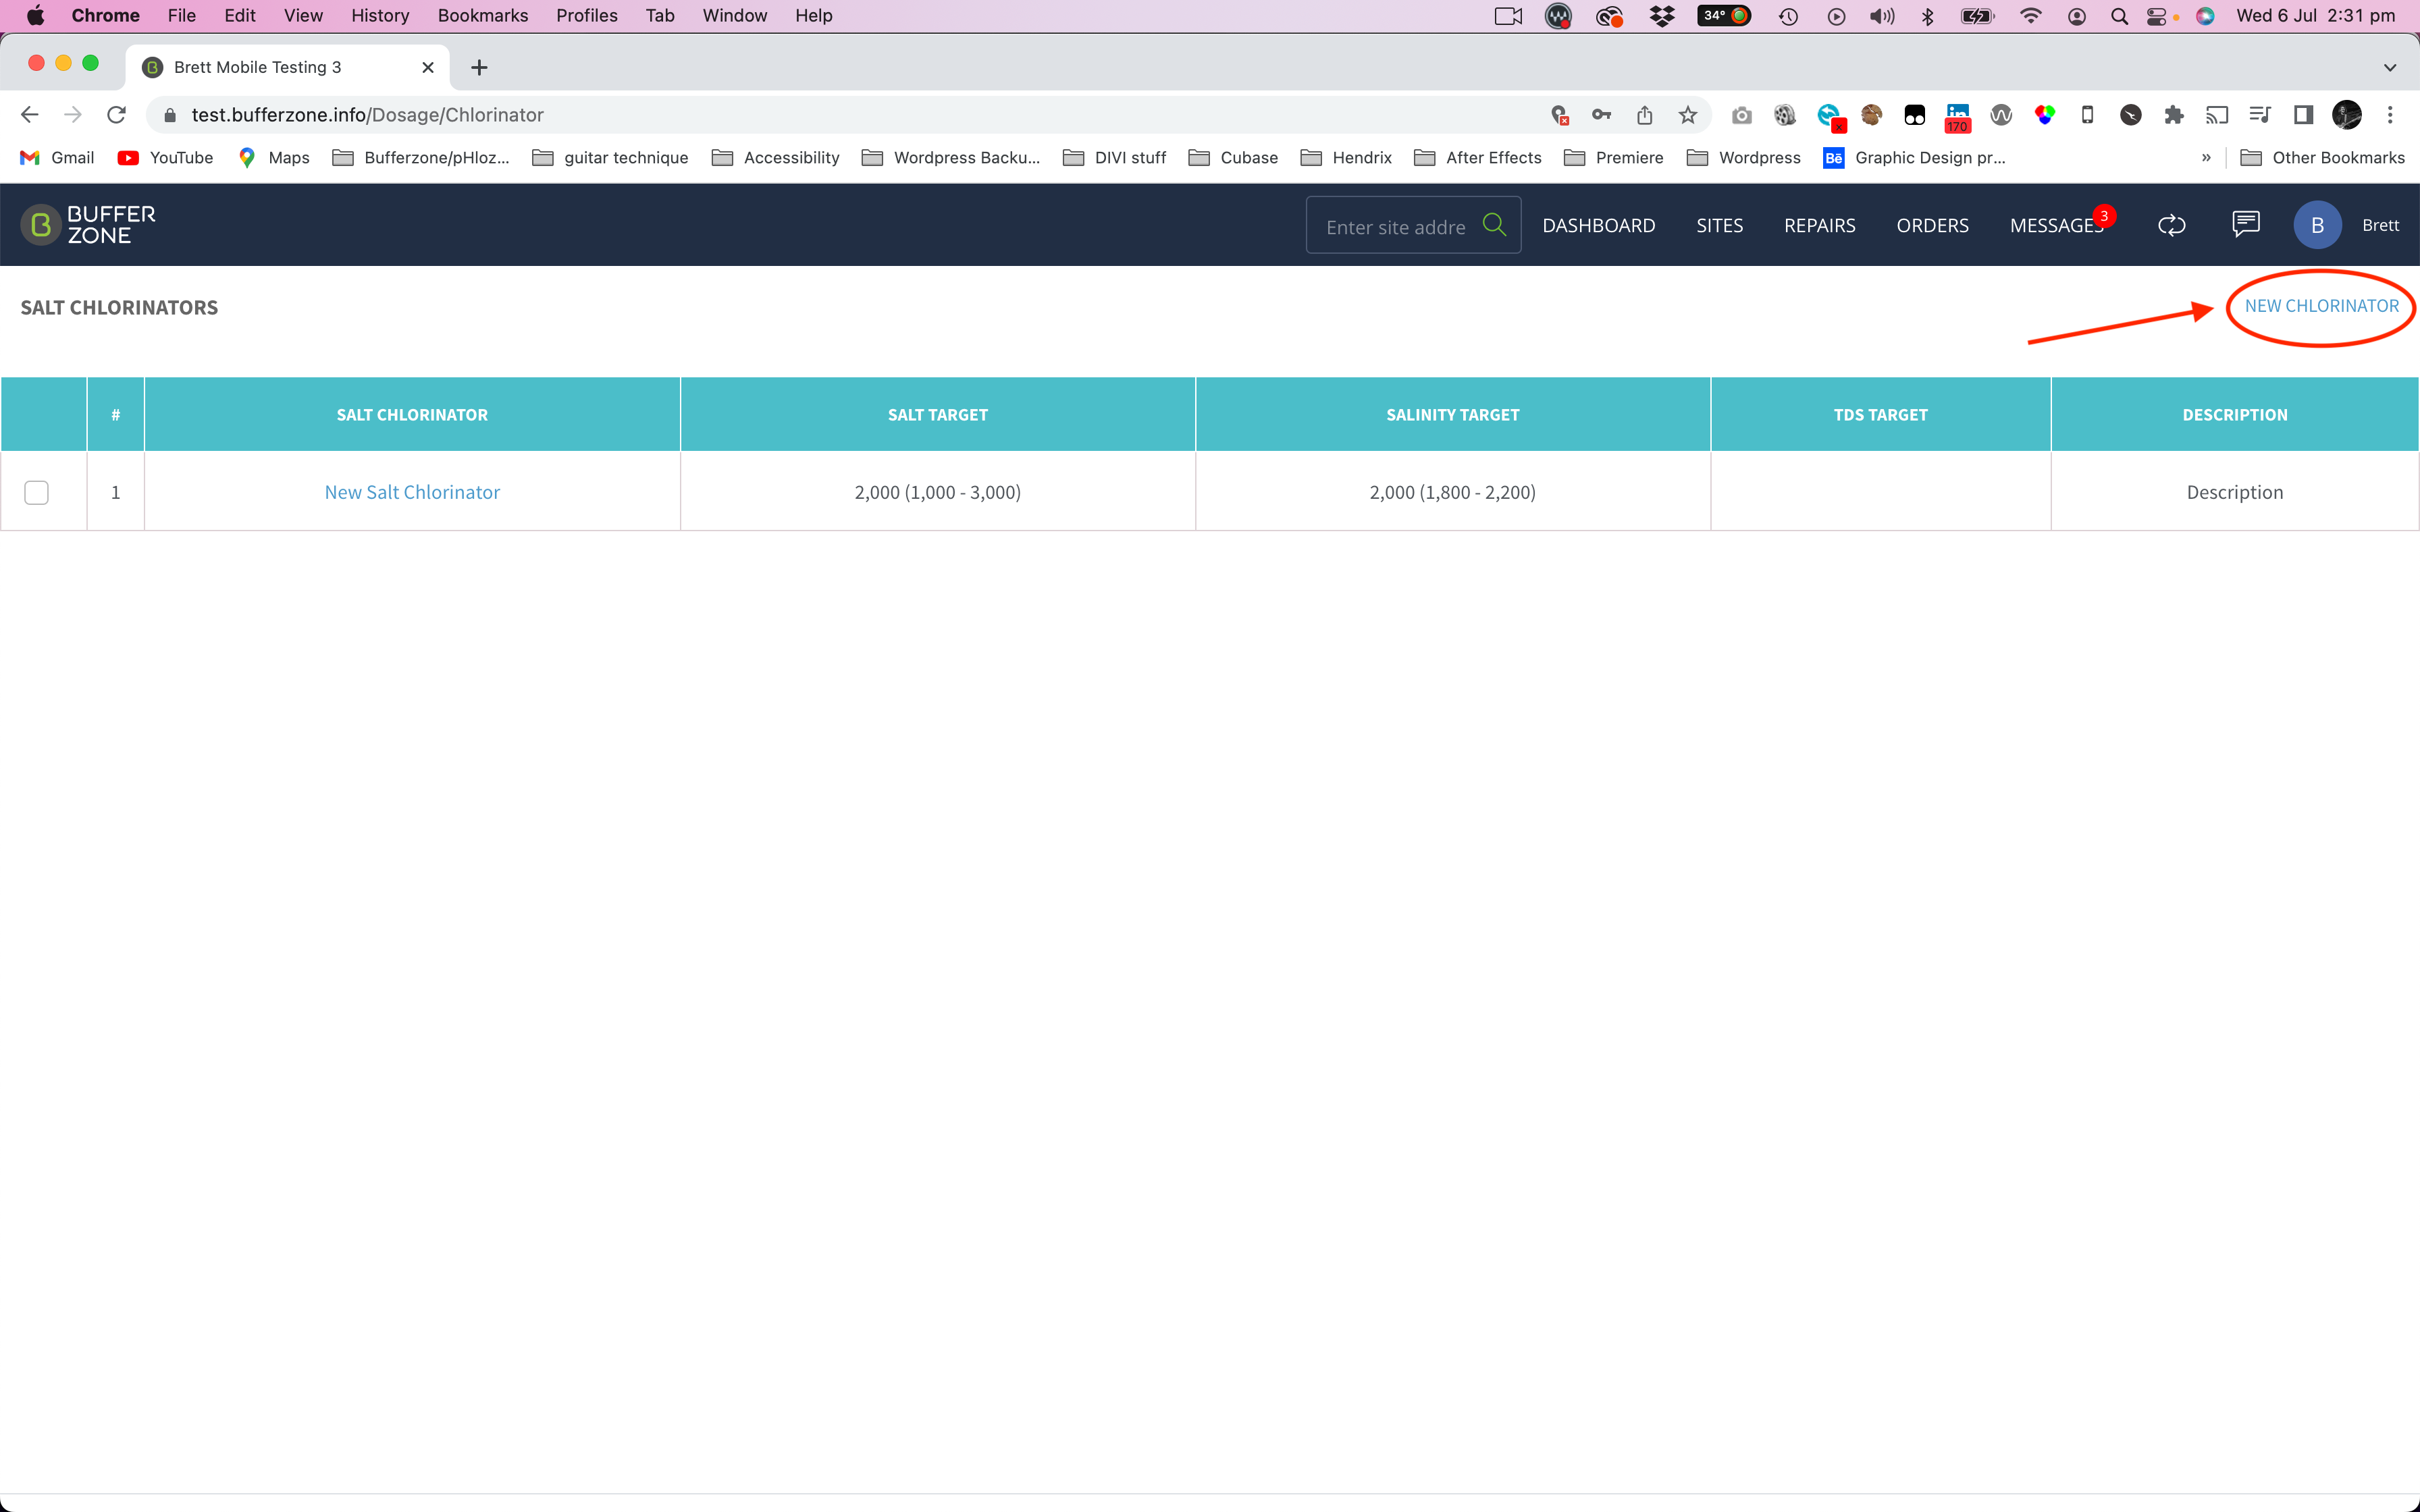Click the cast media icon in toolbar

[x=2217, y=115]
